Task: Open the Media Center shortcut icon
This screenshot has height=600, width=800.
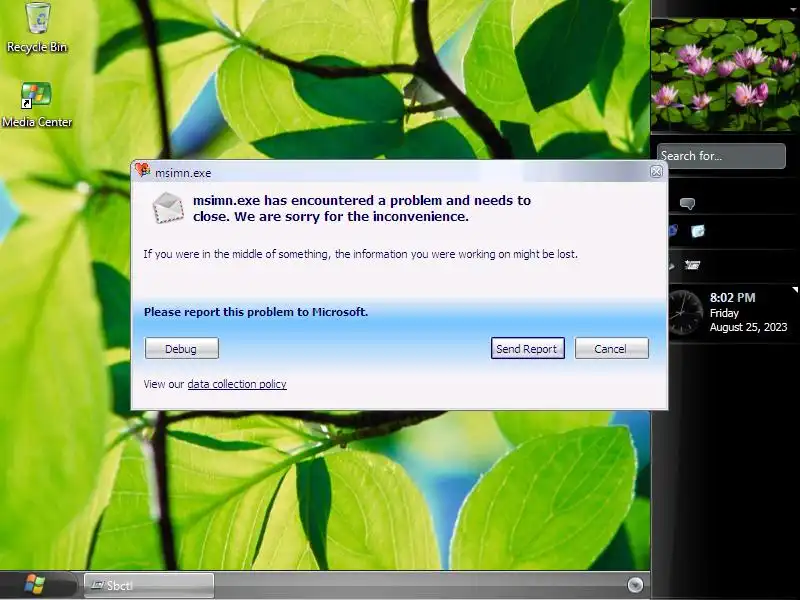Action: [x=36, y=105]
